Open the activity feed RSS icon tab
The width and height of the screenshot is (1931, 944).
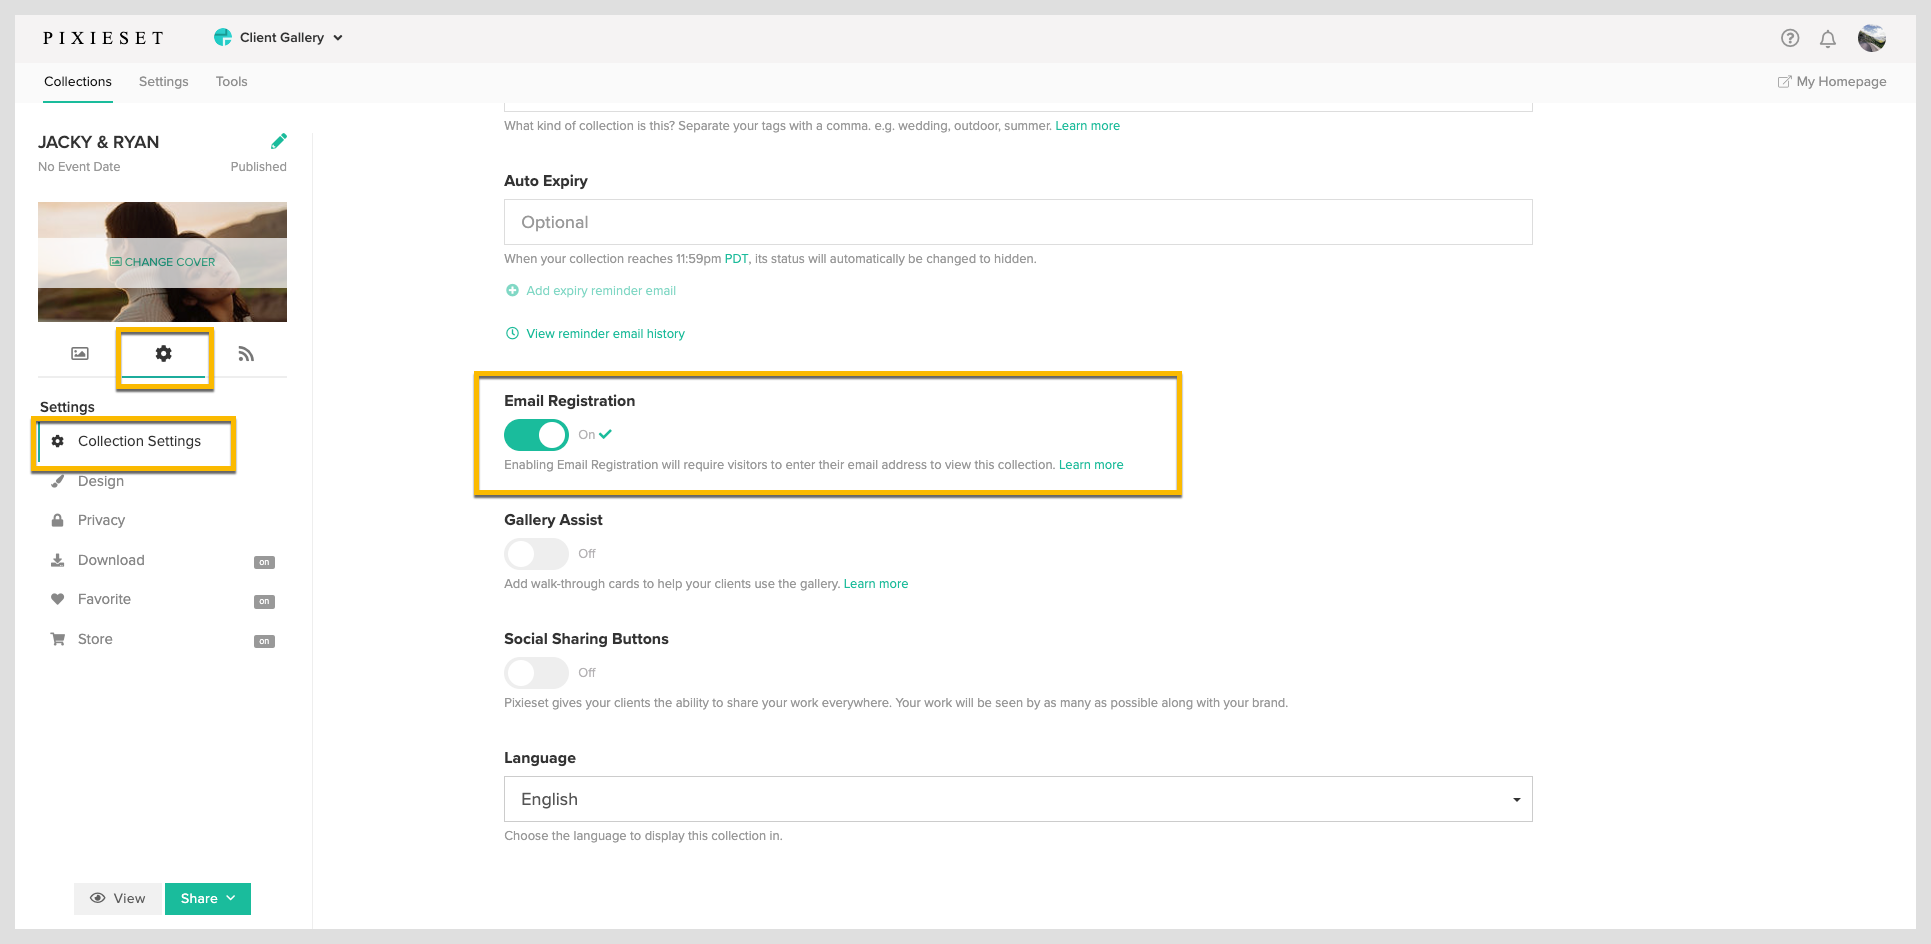pos(246,354)
